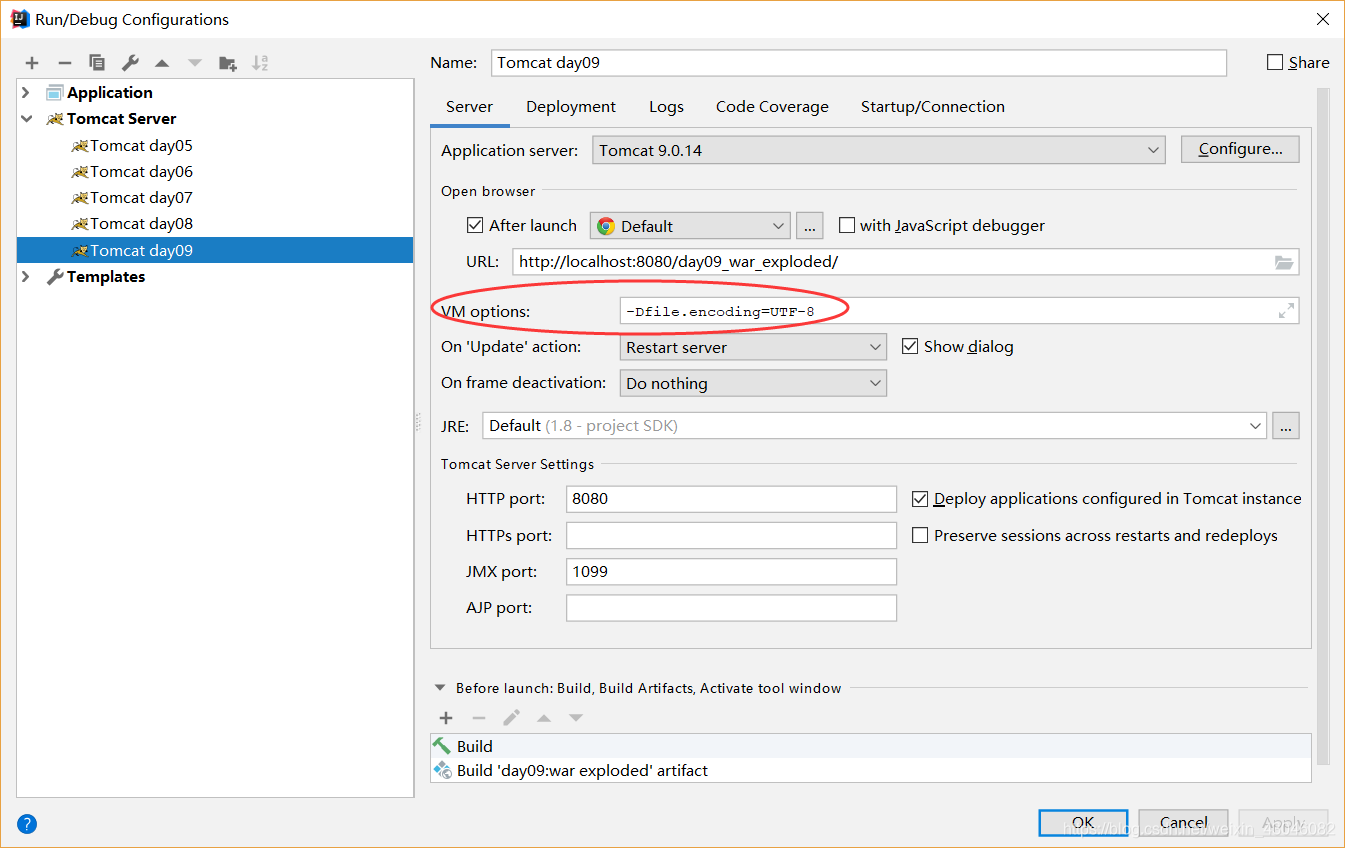
Task: Add a before launch task
Action: pos(446,718)
